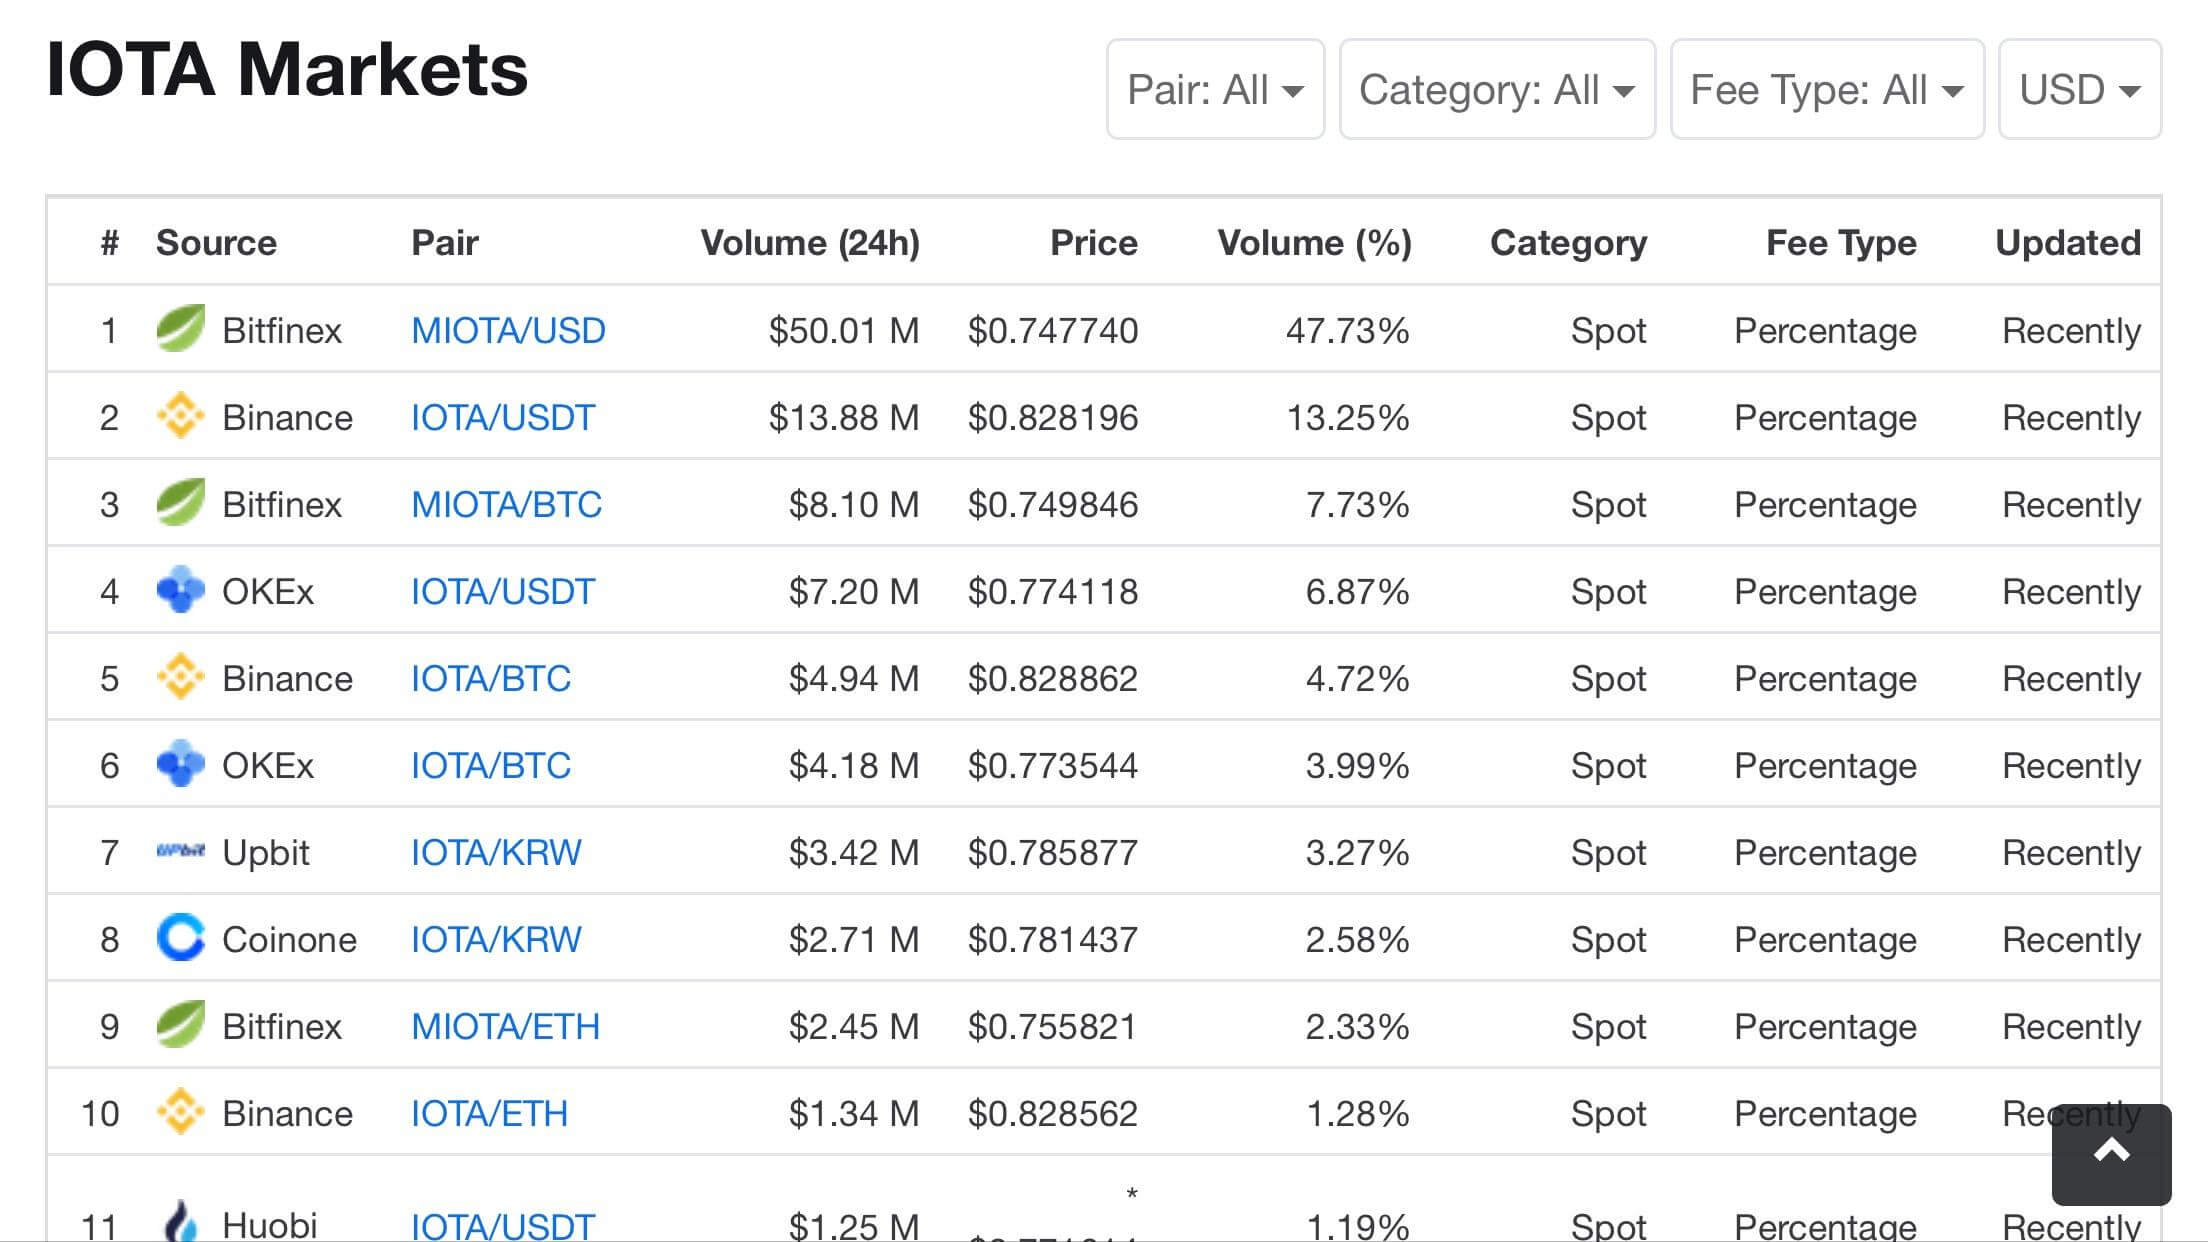Click the $13.88 M volume value
The height and width of the screenshot is (1242, 2208).
coord(844,418)
